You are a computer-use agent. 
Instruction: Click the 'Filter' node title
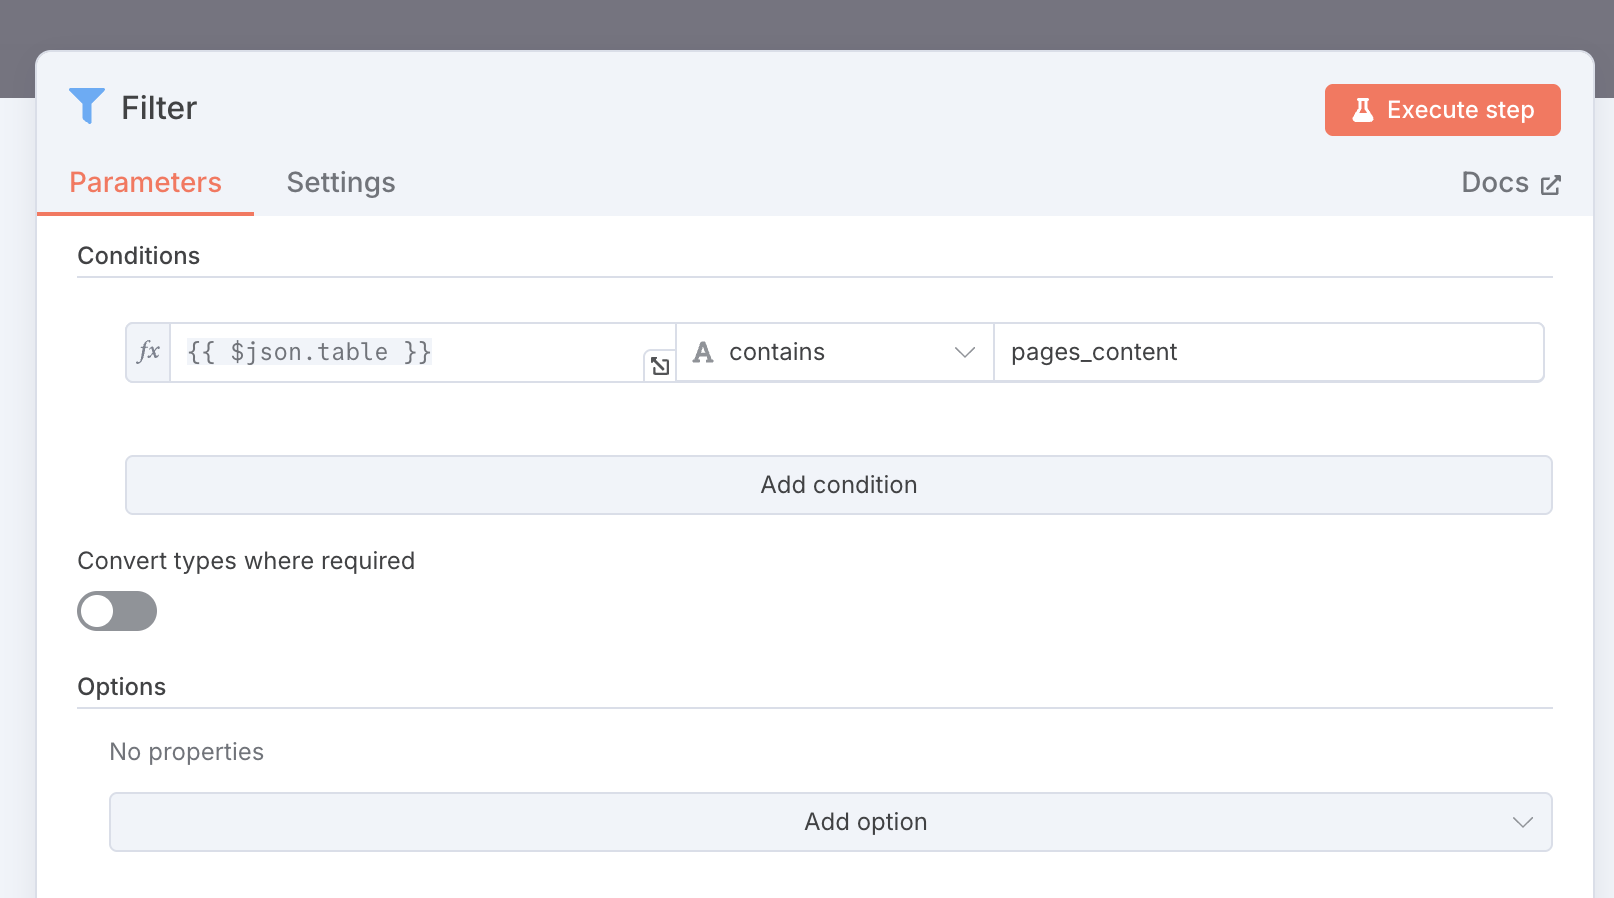coord(159,108)
